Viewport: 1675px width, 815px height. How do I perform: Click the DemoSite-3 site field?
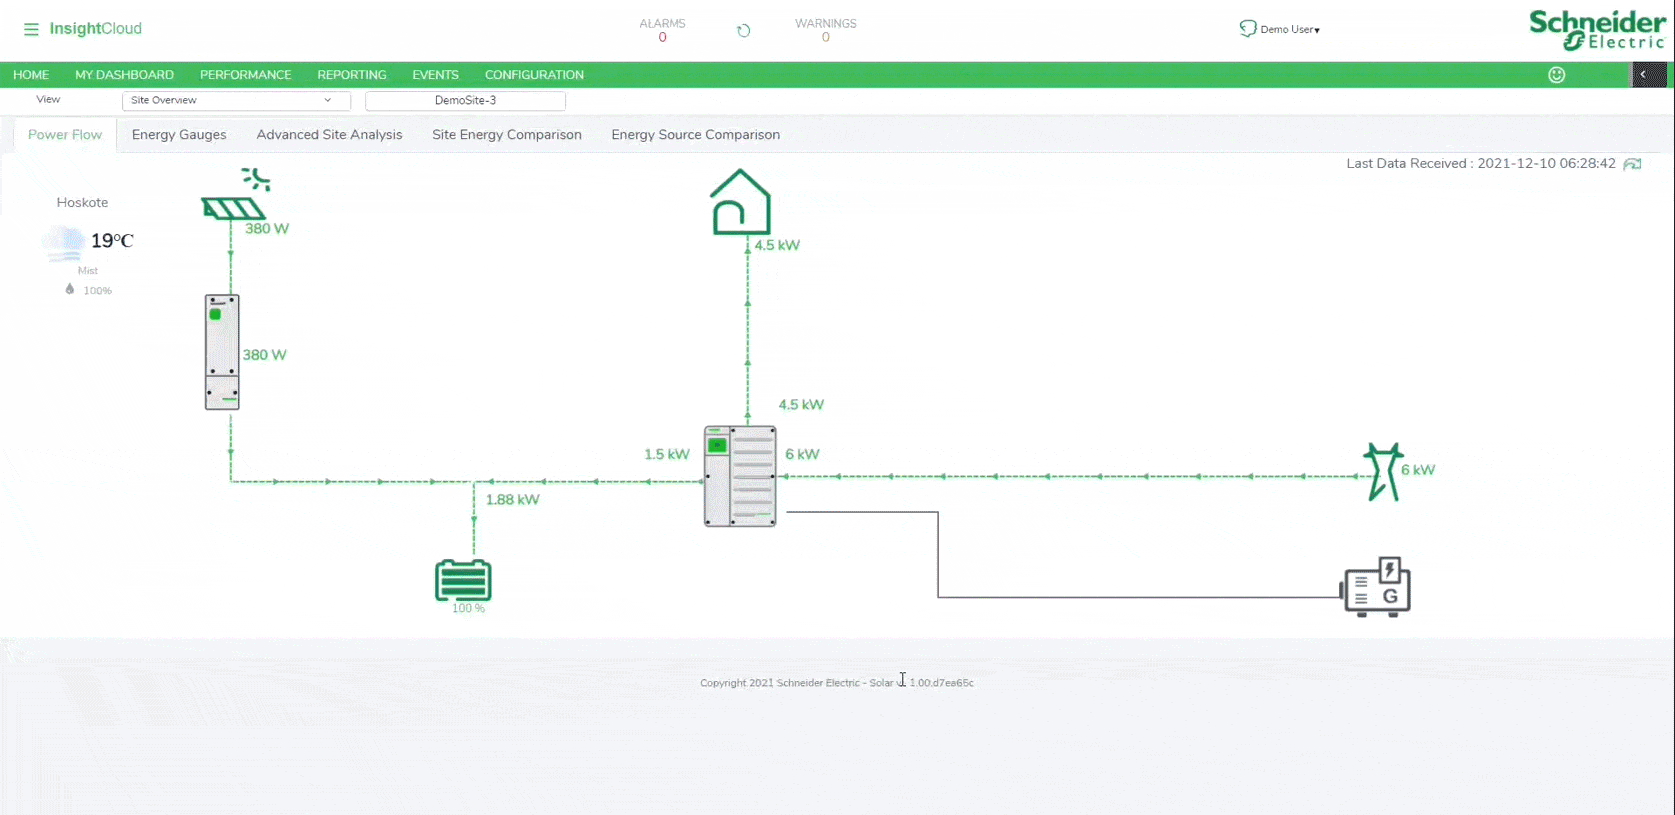466,101
